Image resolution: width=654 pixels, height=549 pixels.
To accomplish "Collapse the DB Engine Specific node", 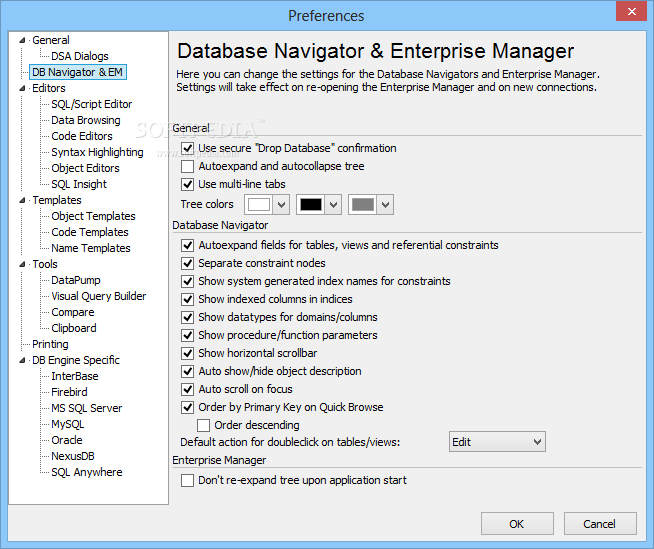I will coord(22,360).
